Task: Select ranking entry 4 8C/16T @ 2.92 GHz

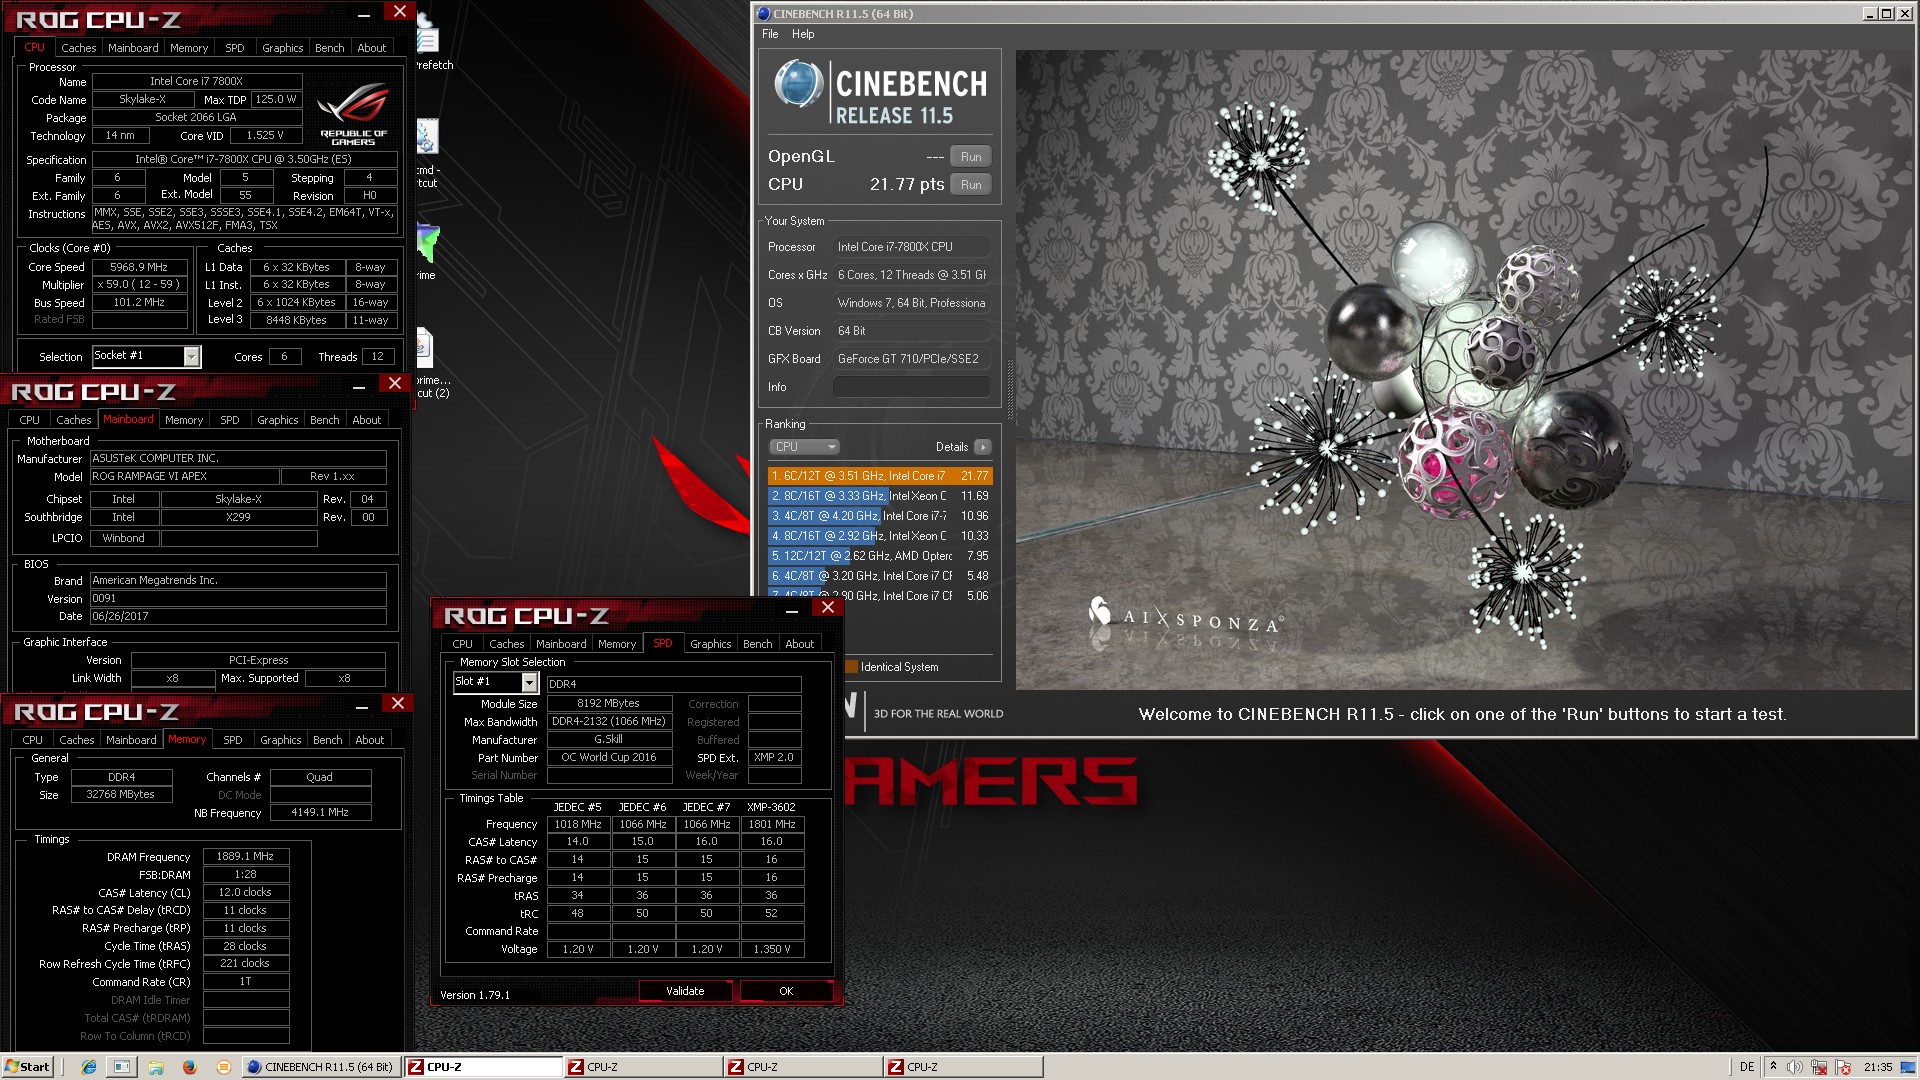Action: [x=880, y=536]
